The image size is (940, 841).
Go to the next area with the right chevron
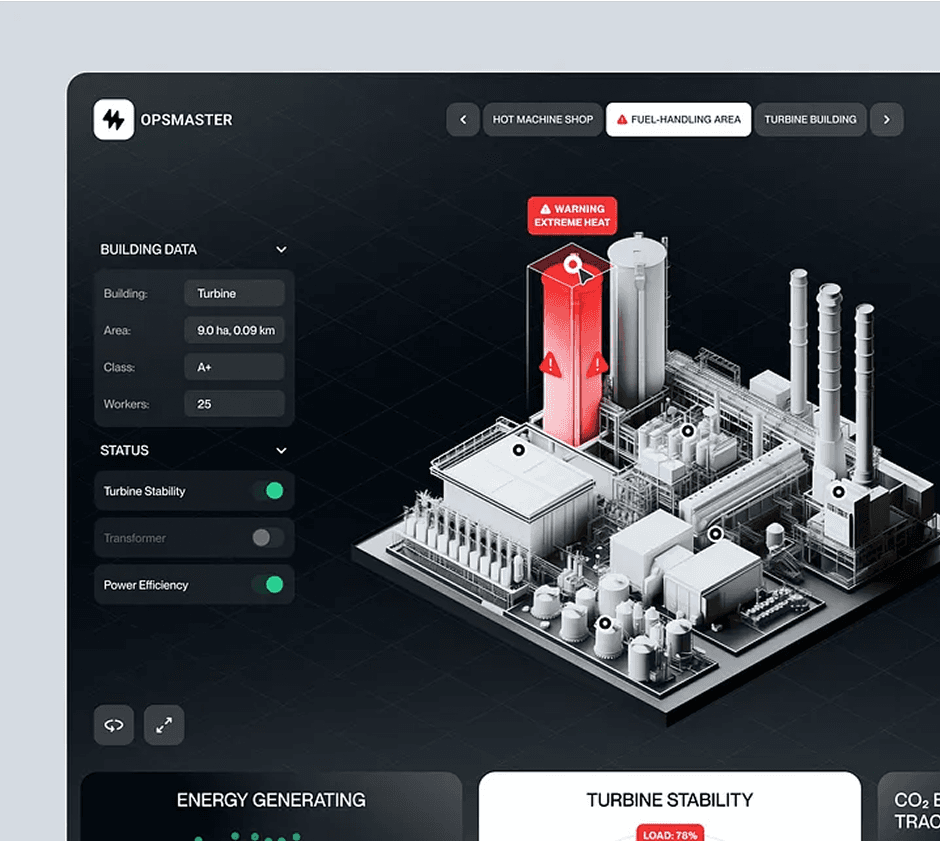coord(887,119)
